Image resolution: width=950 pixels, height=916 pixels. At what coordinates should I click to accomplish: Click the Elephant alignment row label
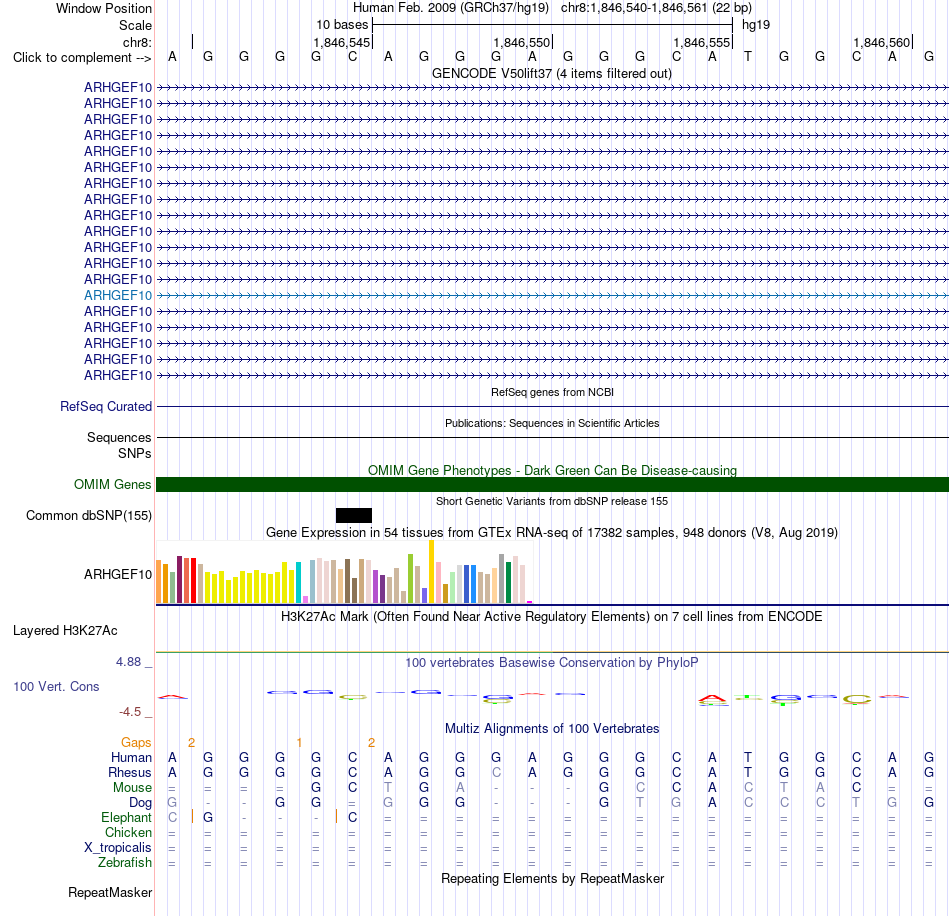point(126,818)
